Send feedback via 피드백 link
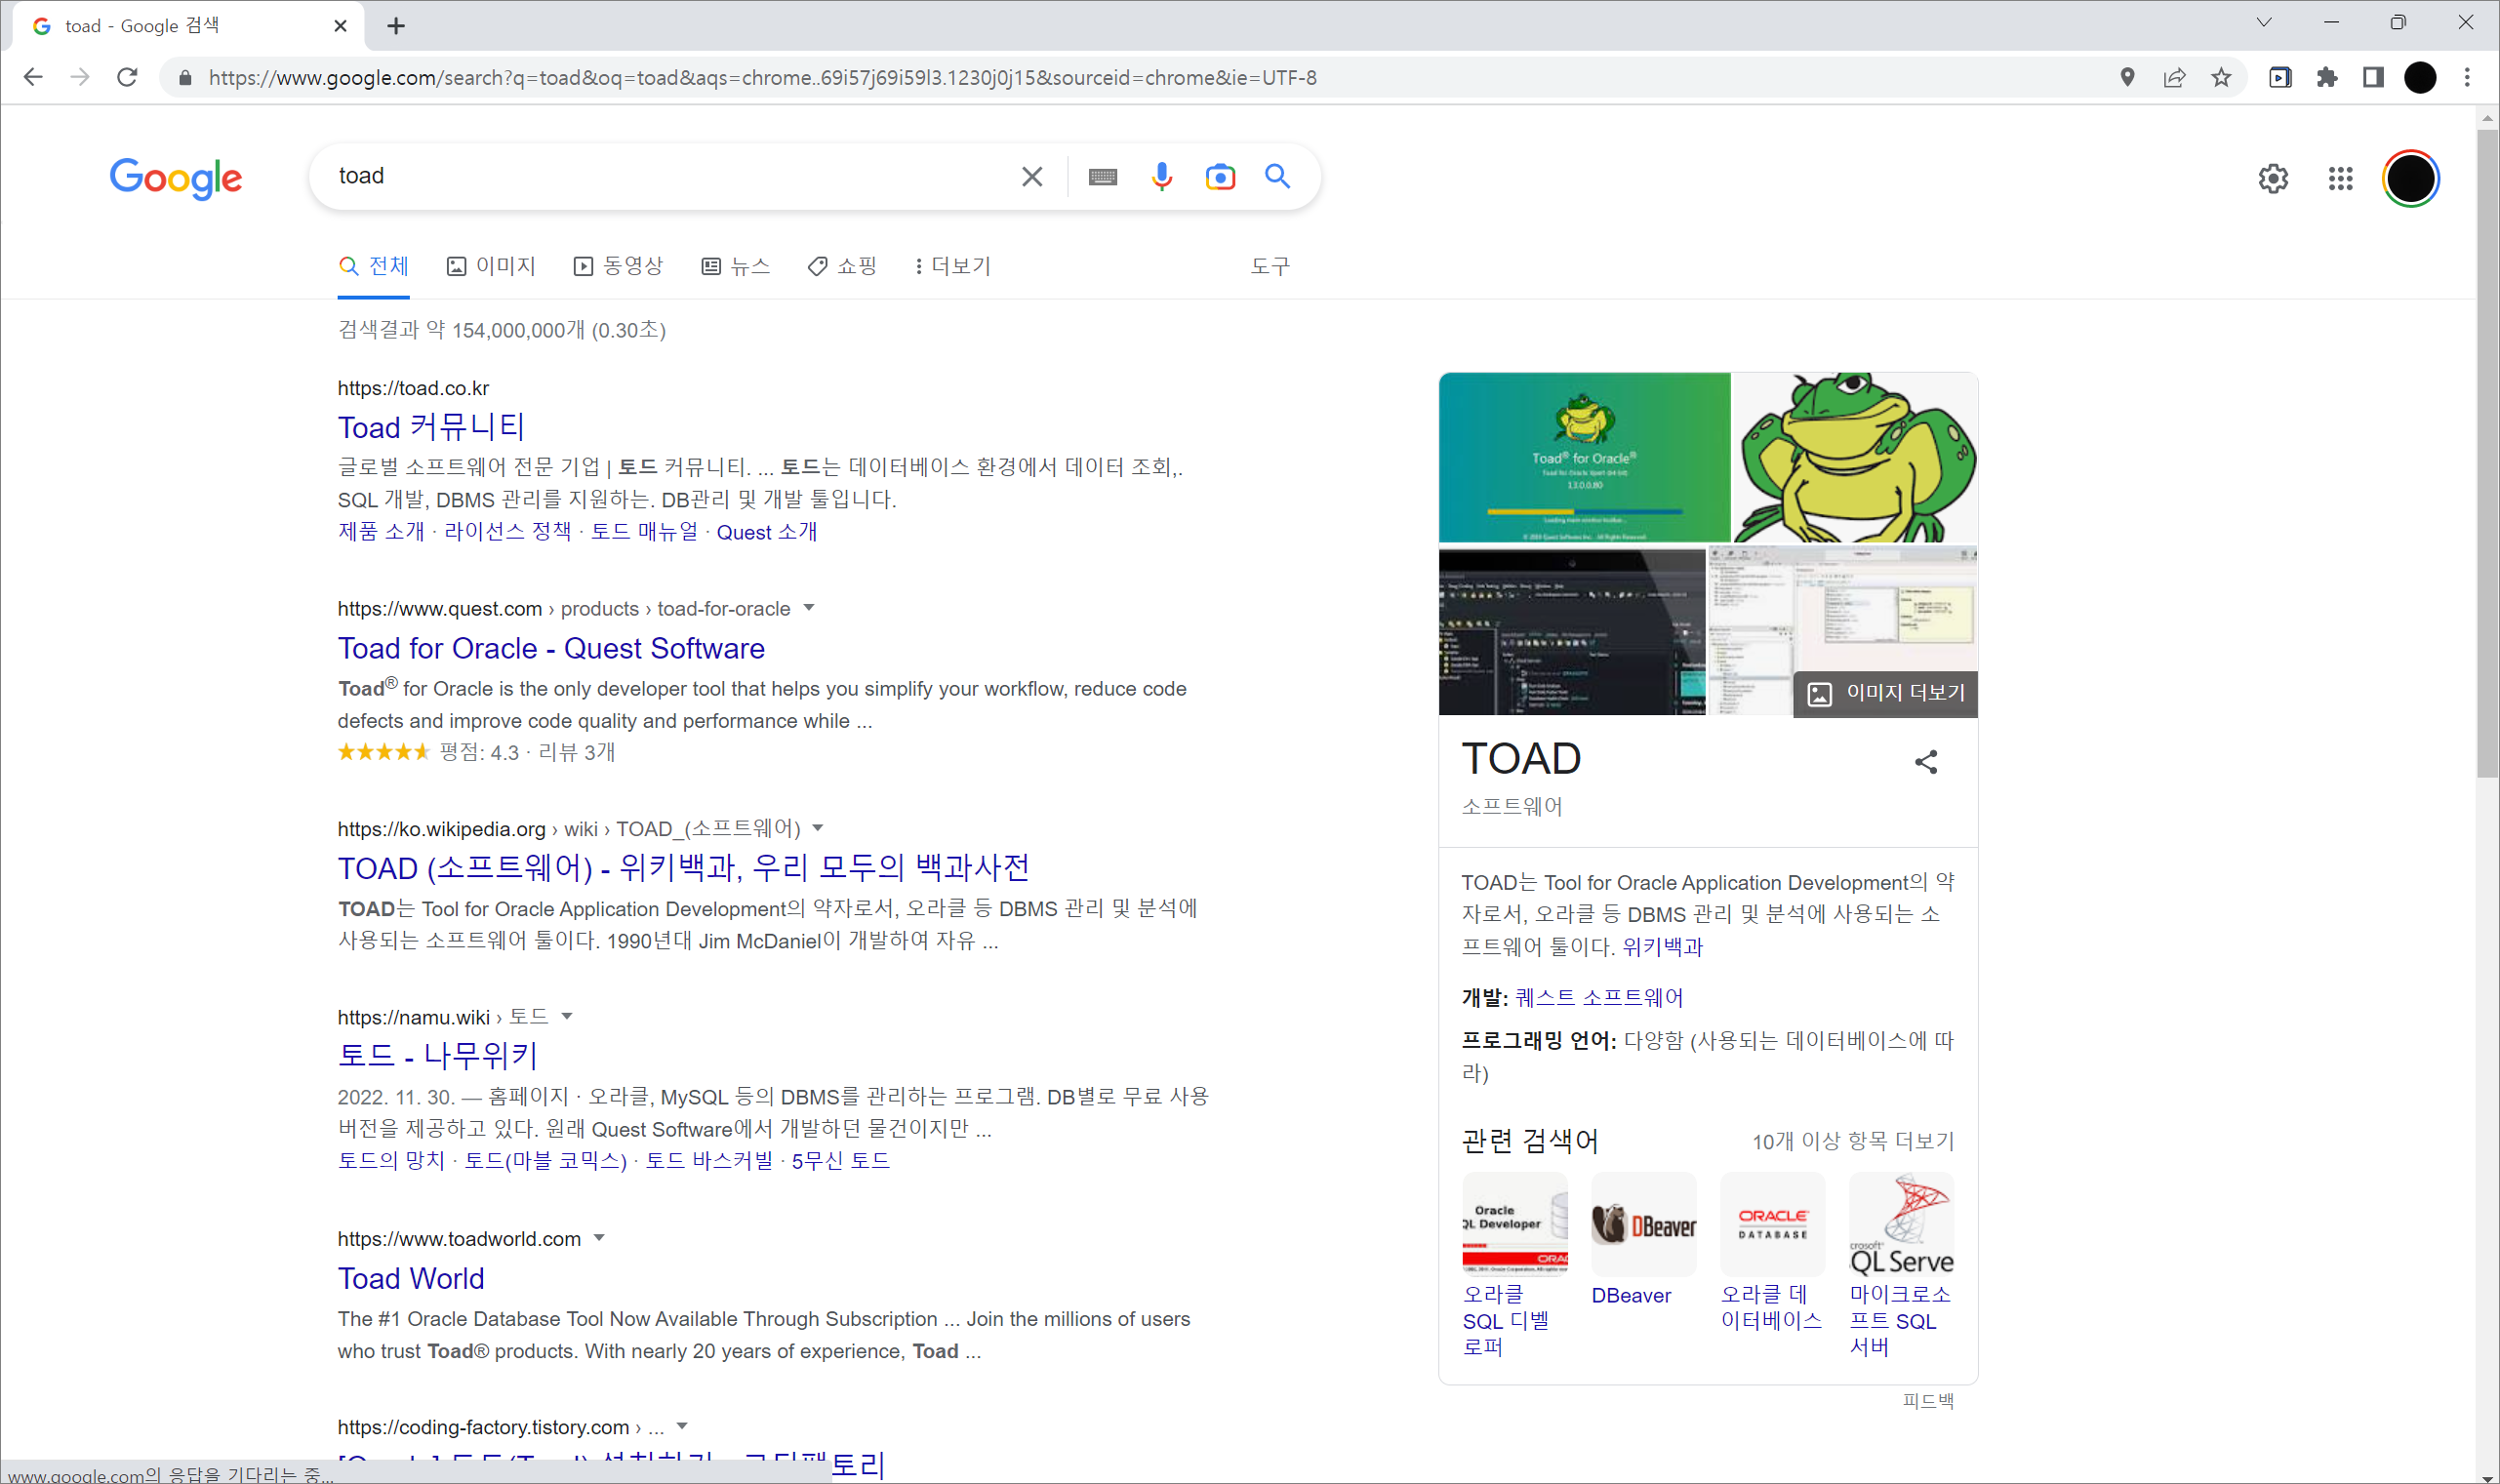Image resolution: width=2500 pixels, height=1484 pixels. (1928, 1400)
